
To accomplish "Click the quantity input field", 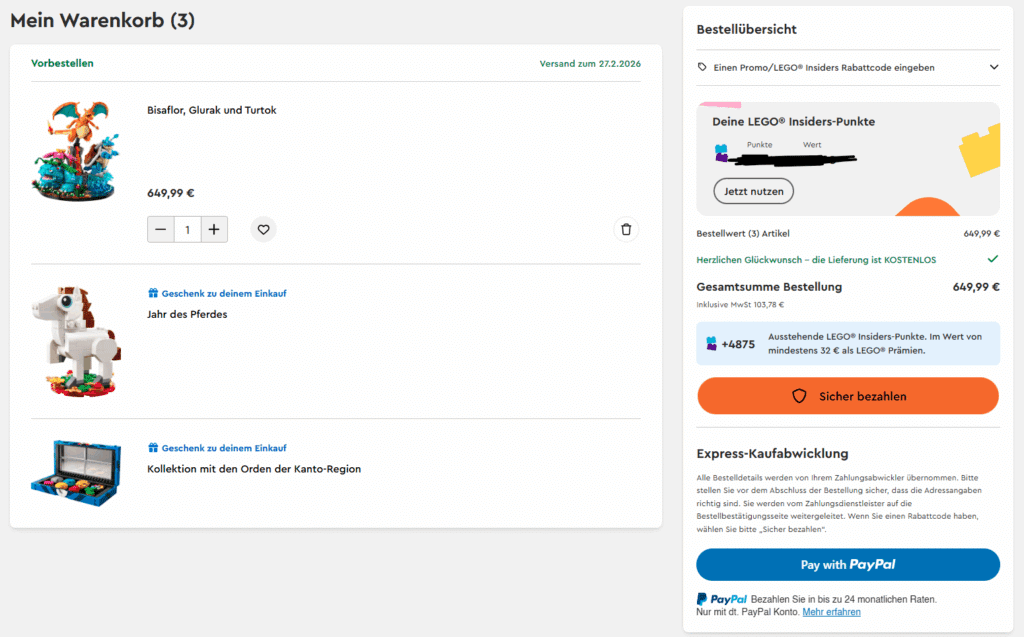I will tap(187, 229).
